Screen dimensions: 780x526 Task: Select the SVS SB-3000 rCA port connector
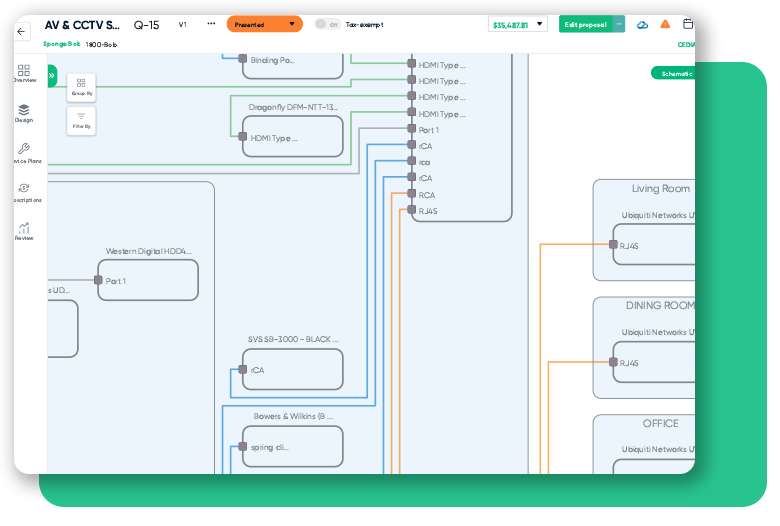pyautogui.click(x=243, y=369)
